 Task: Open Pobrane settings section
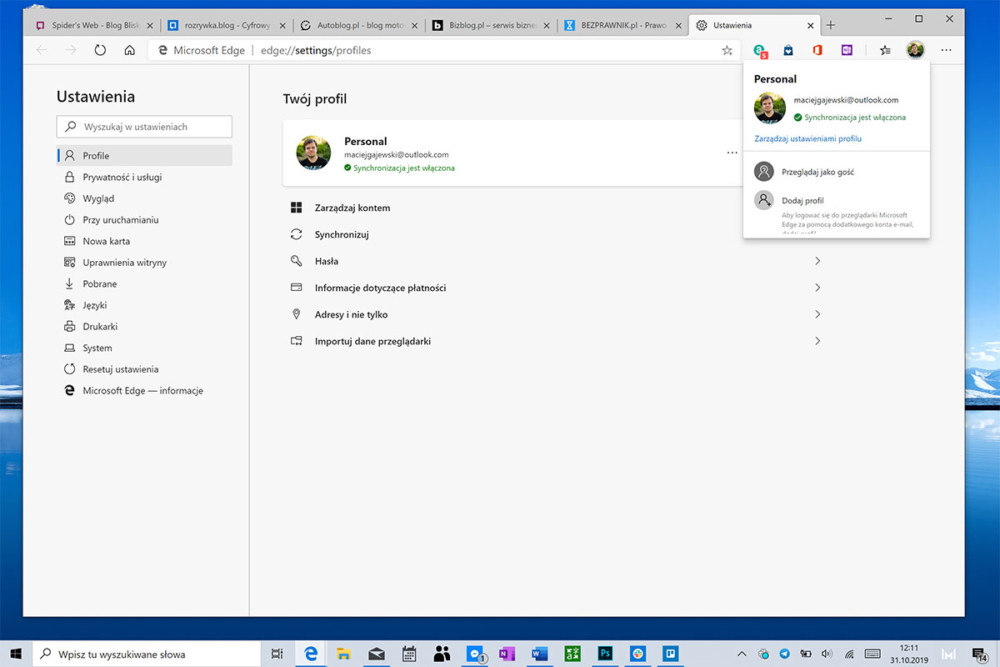144,284
